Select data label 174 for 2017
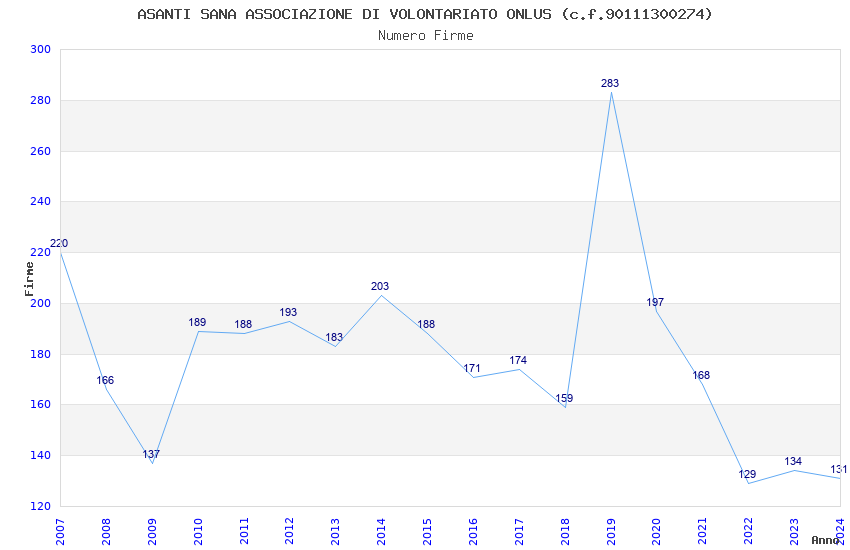Viewport: 850px width, 550px height. (x=518, y=360)
